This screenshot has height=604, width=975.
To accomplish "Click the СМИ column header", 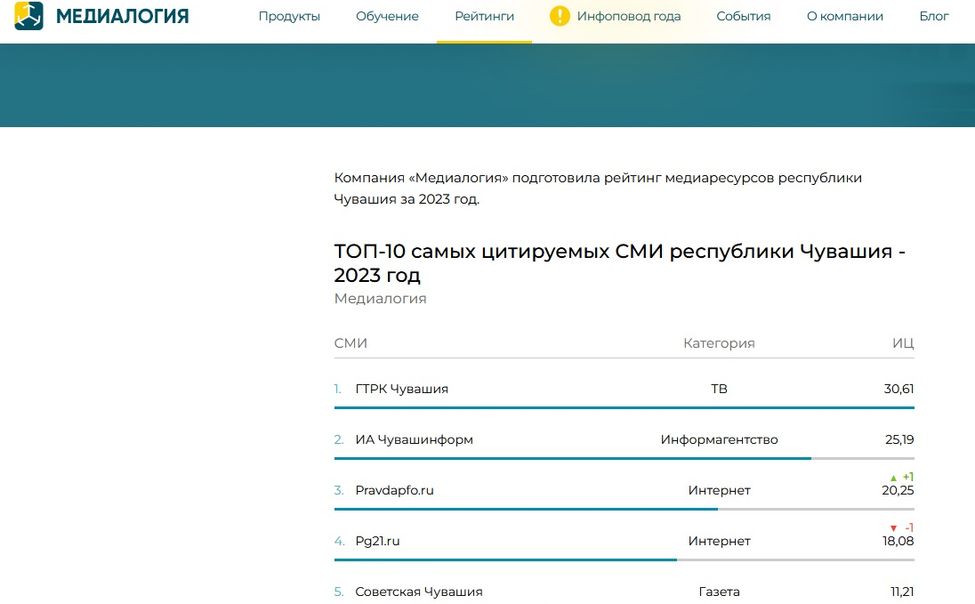I will click(x=350, y=342).
